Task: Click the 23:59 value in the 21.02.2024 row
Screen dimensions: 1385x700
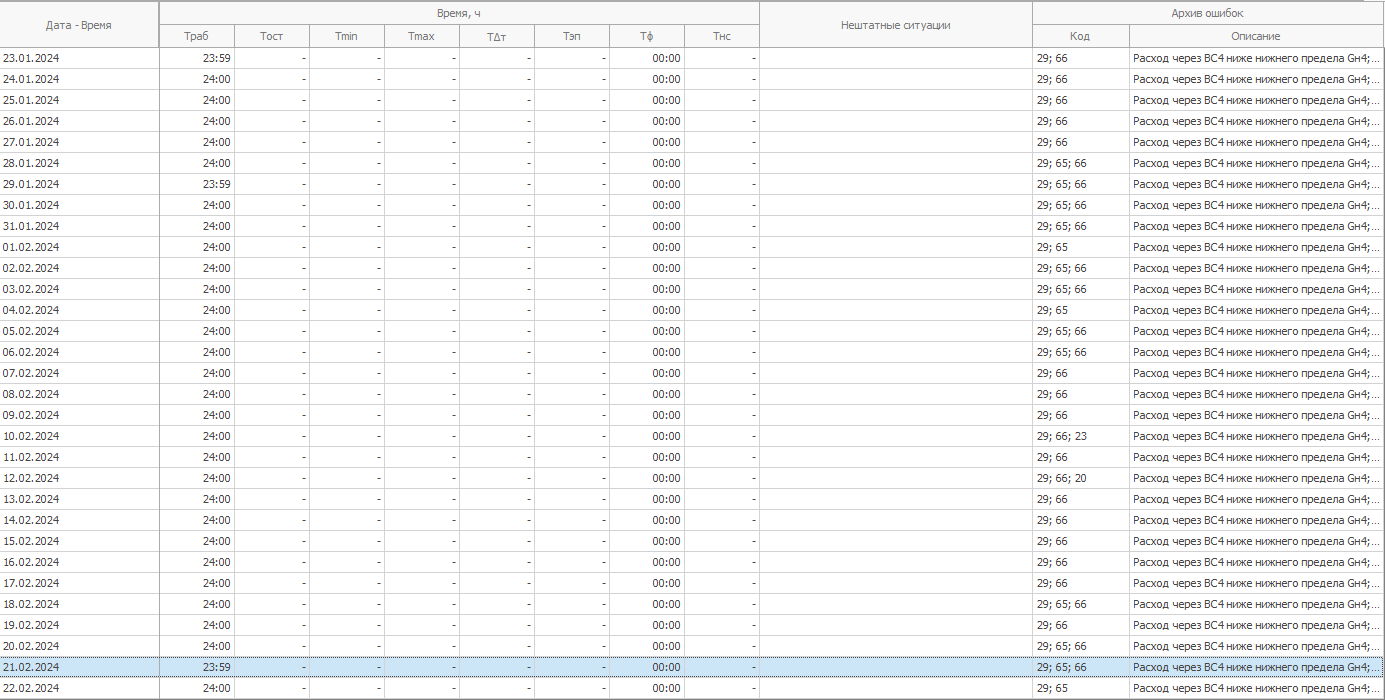Action: 197,667
